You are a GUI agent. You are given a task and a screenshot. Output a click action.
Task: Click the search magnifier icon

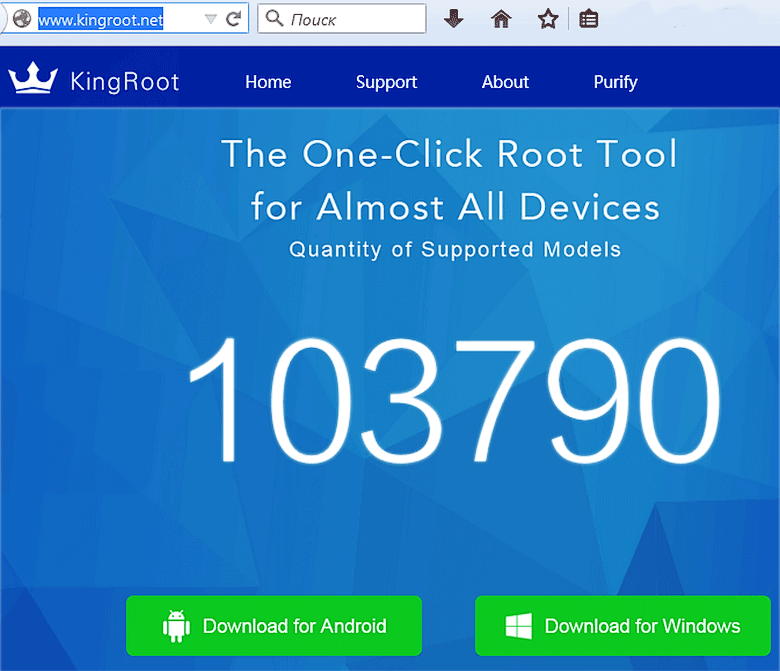pos(274,18)
